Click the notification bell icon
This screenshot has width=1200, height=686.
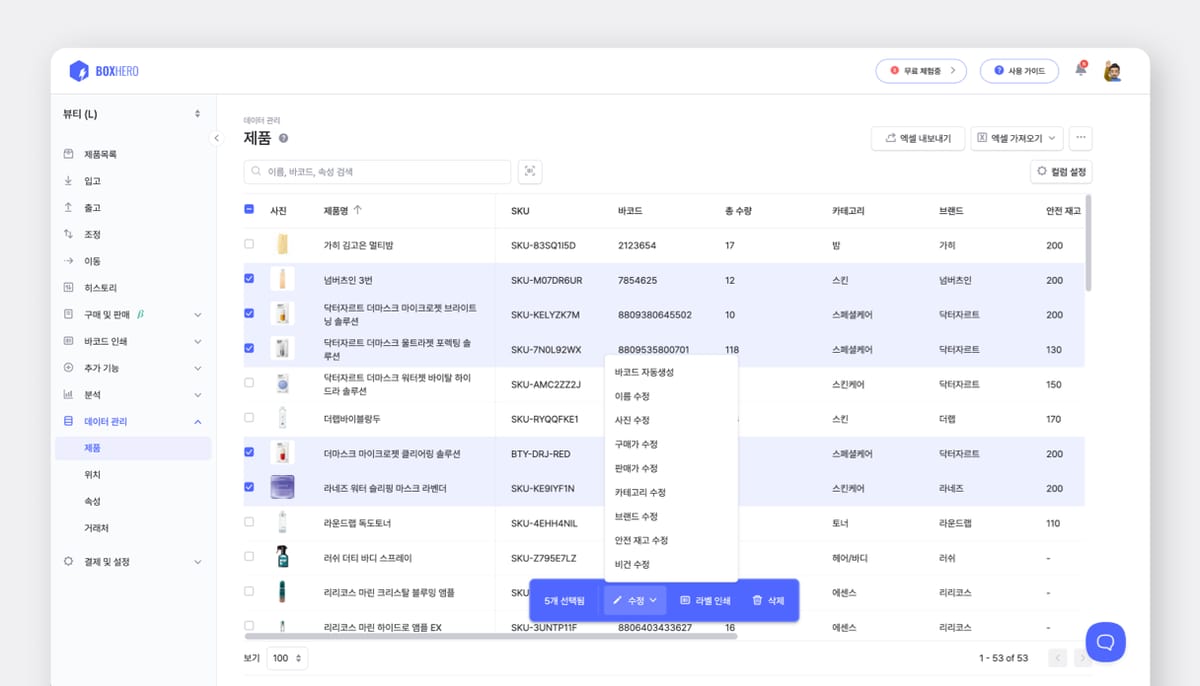[1080, 70]
